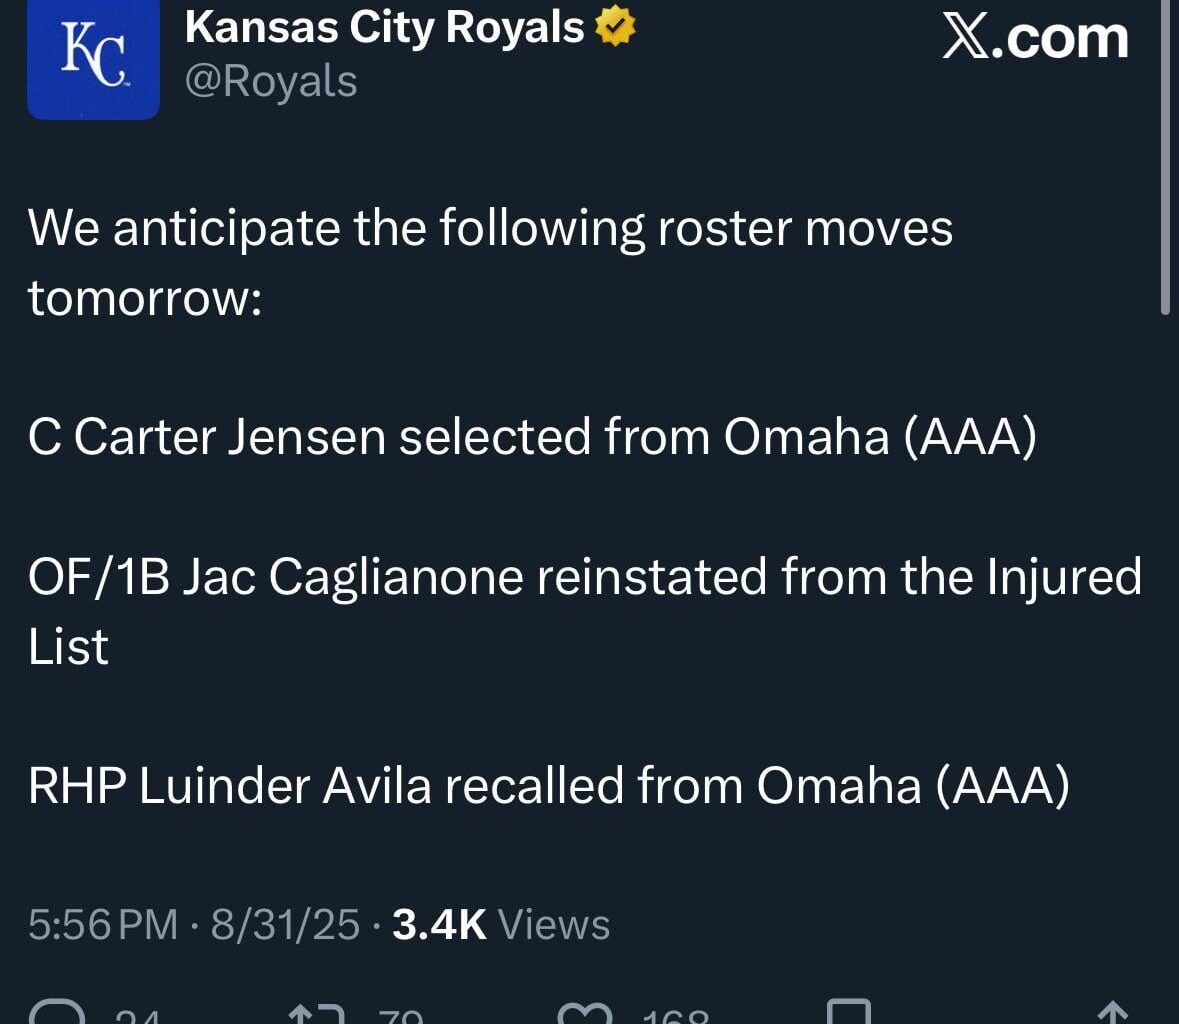Click the heart icon below the tweet
Screen dimensions: 1179x1024
tap(585, 1013)
